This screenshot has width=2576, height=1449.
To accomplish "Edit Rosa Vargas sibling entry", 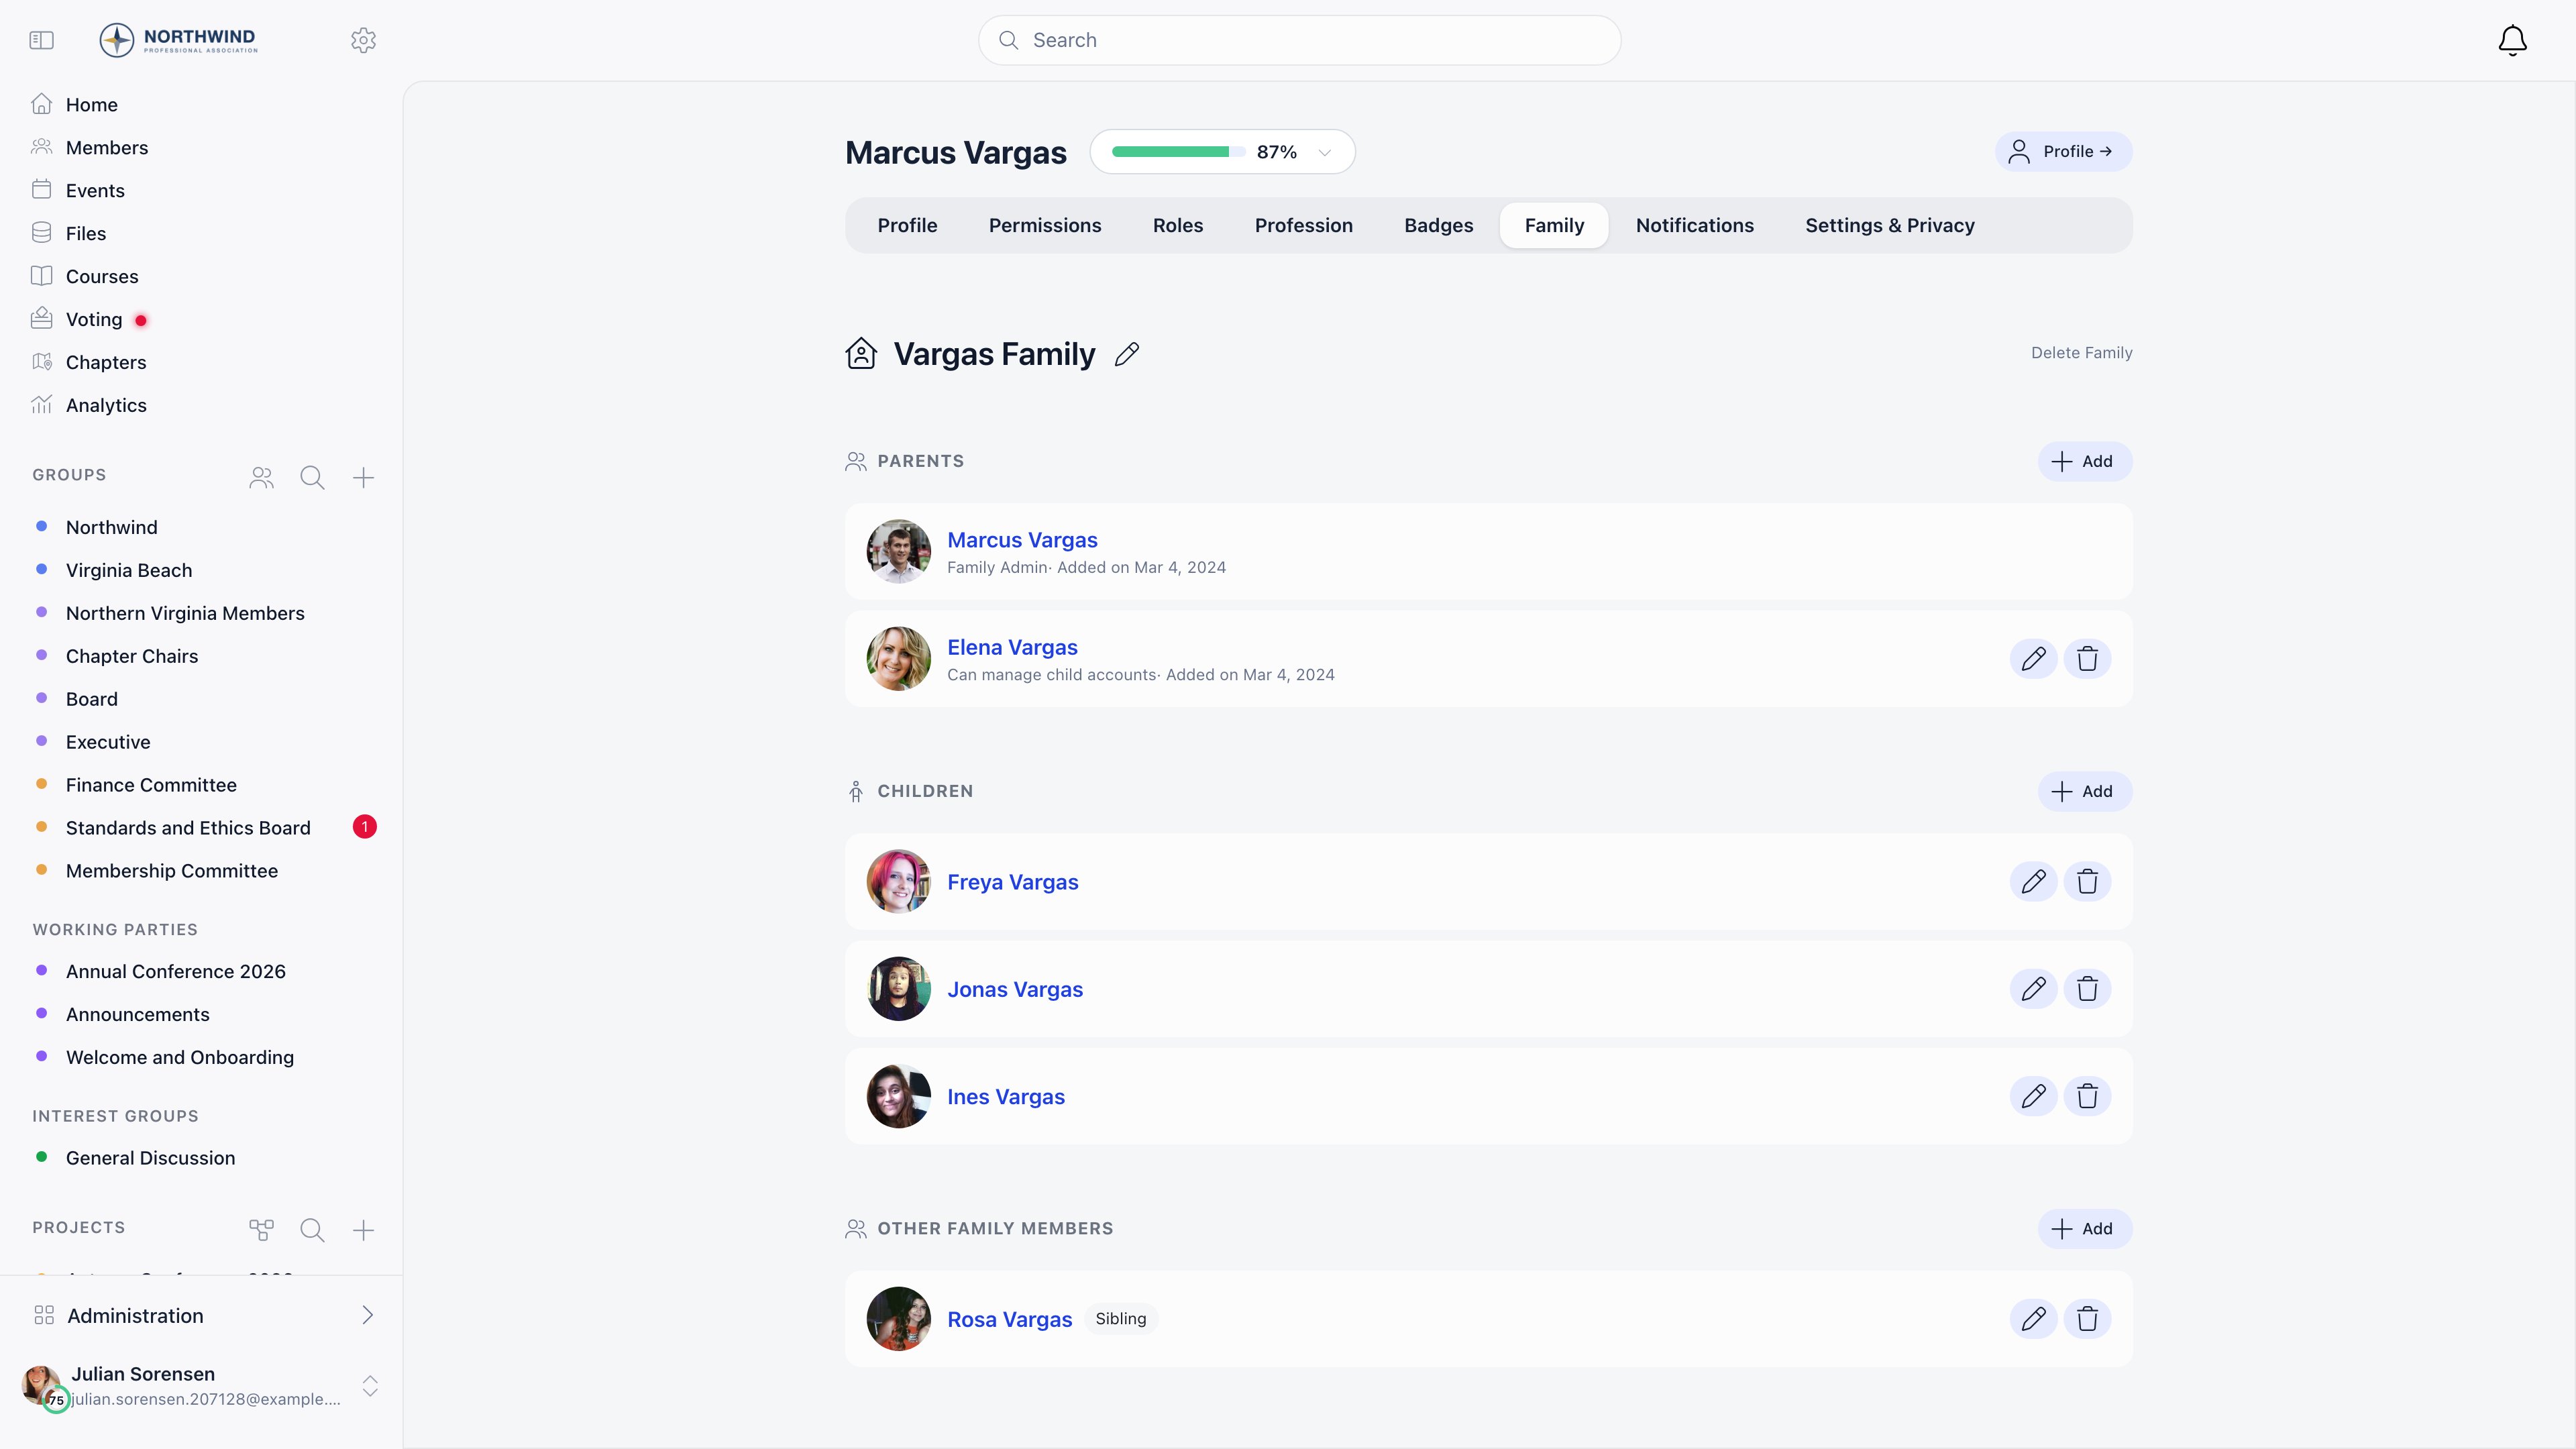I will click(2033, 1319).
